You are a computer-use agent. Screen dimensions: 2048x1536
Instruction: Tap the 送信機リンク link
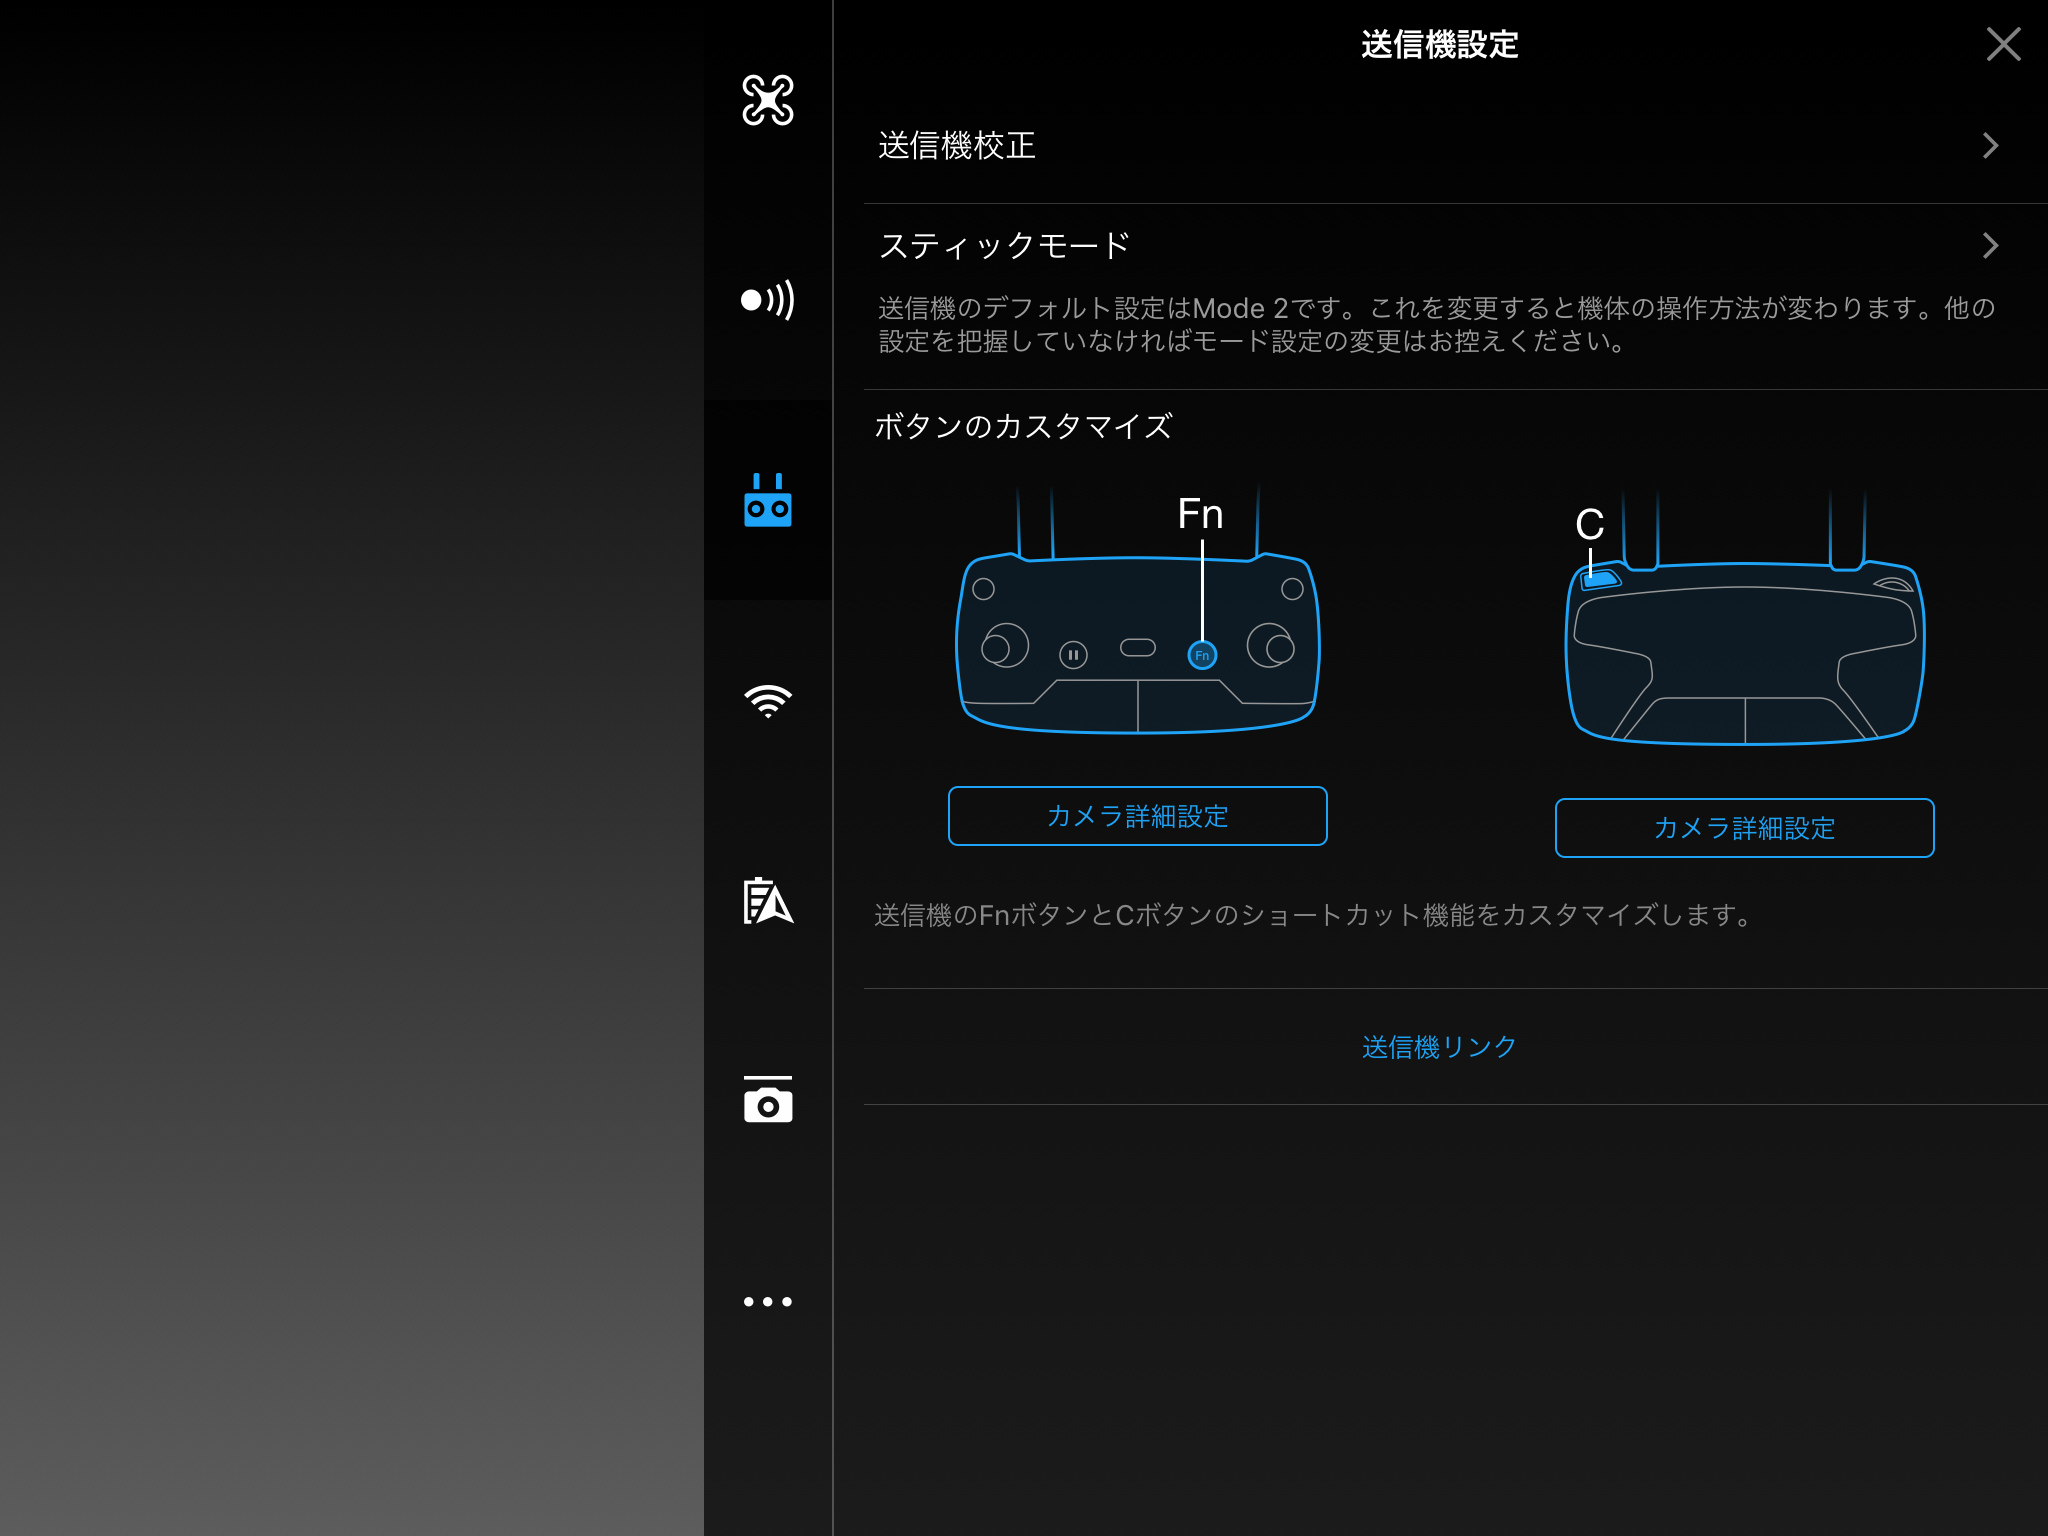point(1439,1047)
